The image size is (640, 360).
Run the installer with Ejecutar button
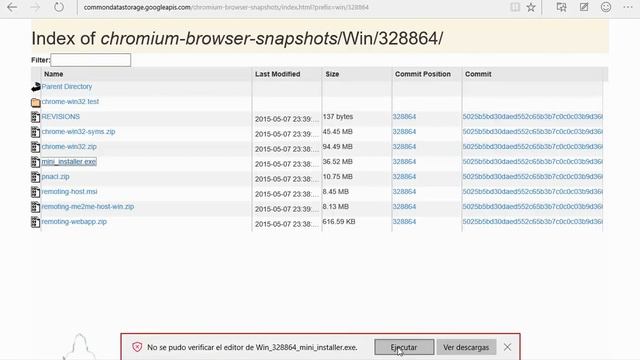tap(404, 347)
